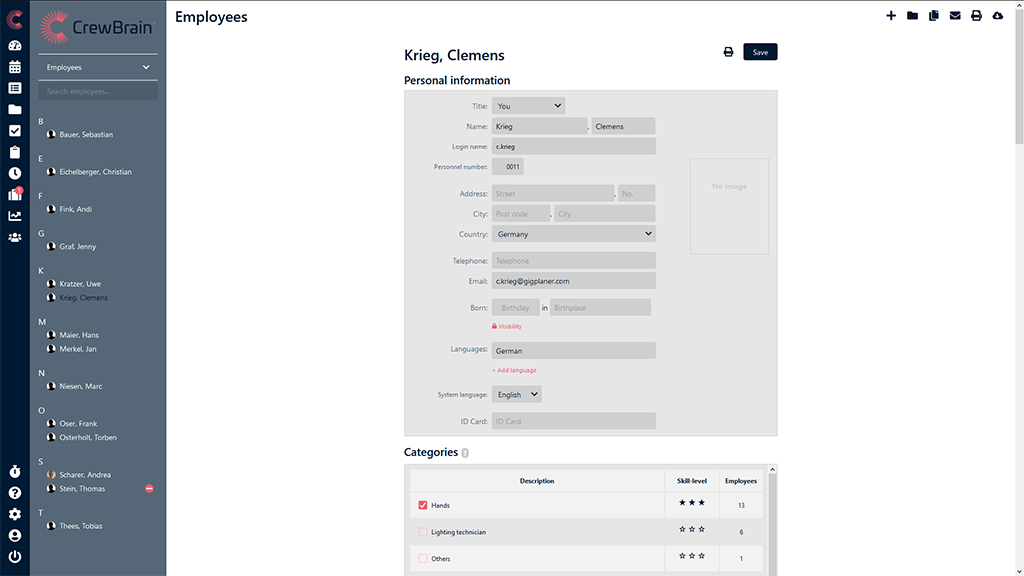The image size is (1024, 576).
Task: Click the Save button
Action: (x=760, y=52)
